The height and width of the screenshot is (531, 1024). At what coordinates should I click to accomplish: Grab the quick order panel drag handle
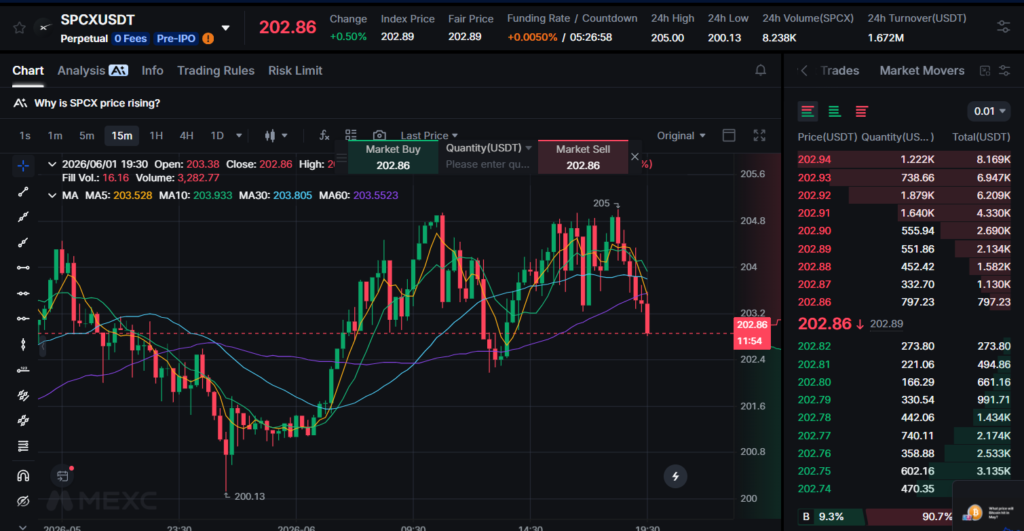[342, 157]
